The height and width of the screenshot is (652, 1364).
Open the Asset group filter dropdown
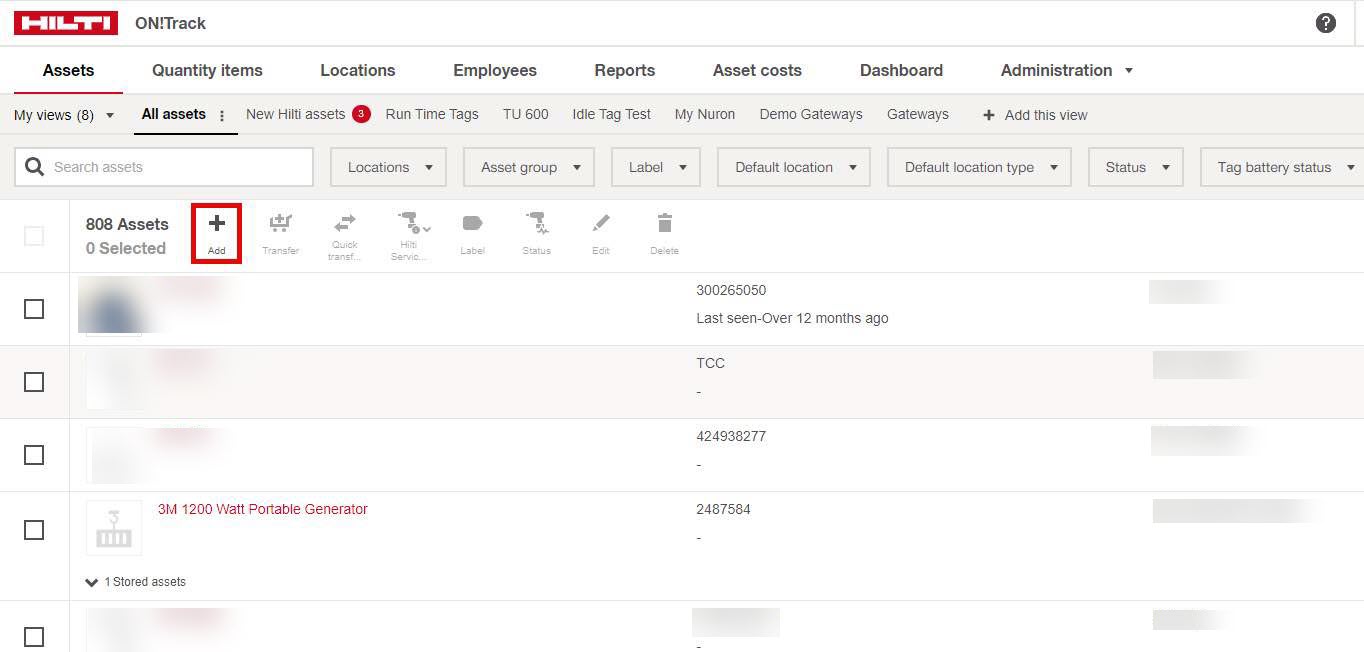529,167
